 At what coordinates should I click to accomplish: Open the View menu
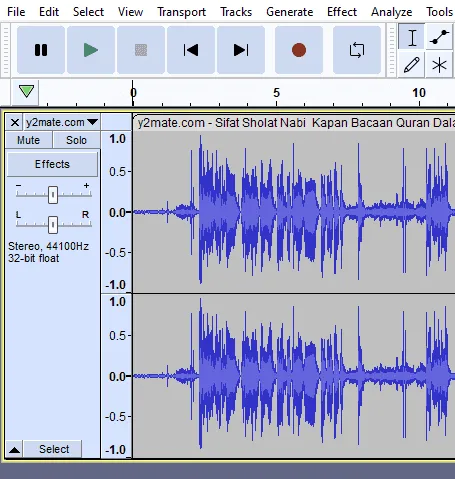(130, 12)
